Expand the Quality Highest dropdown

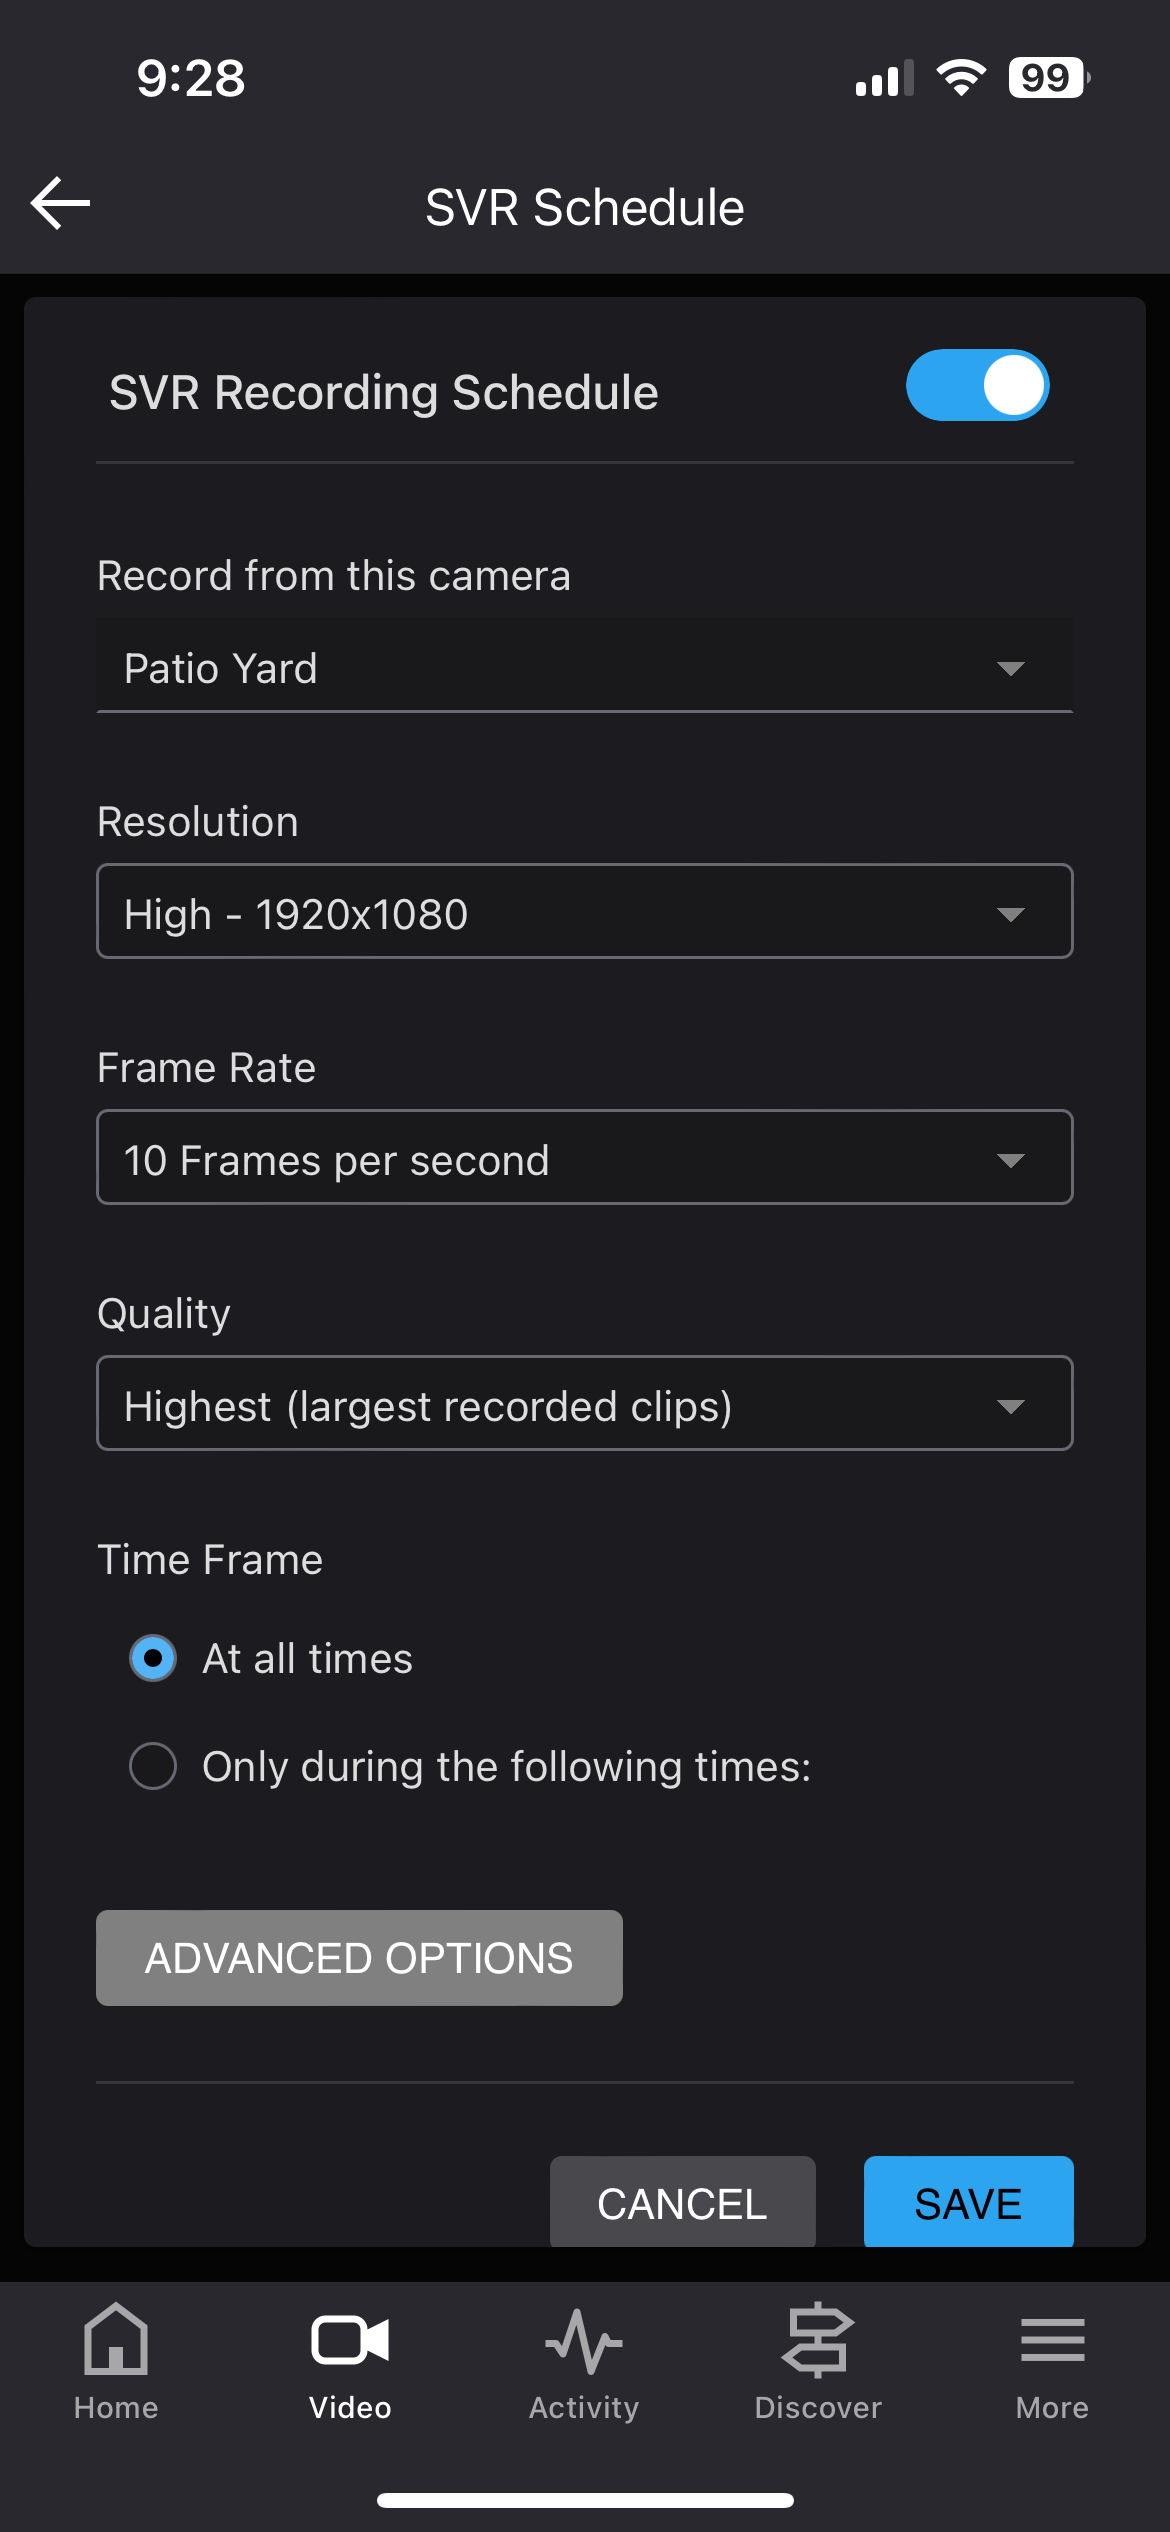click(x=585, y=1403)
